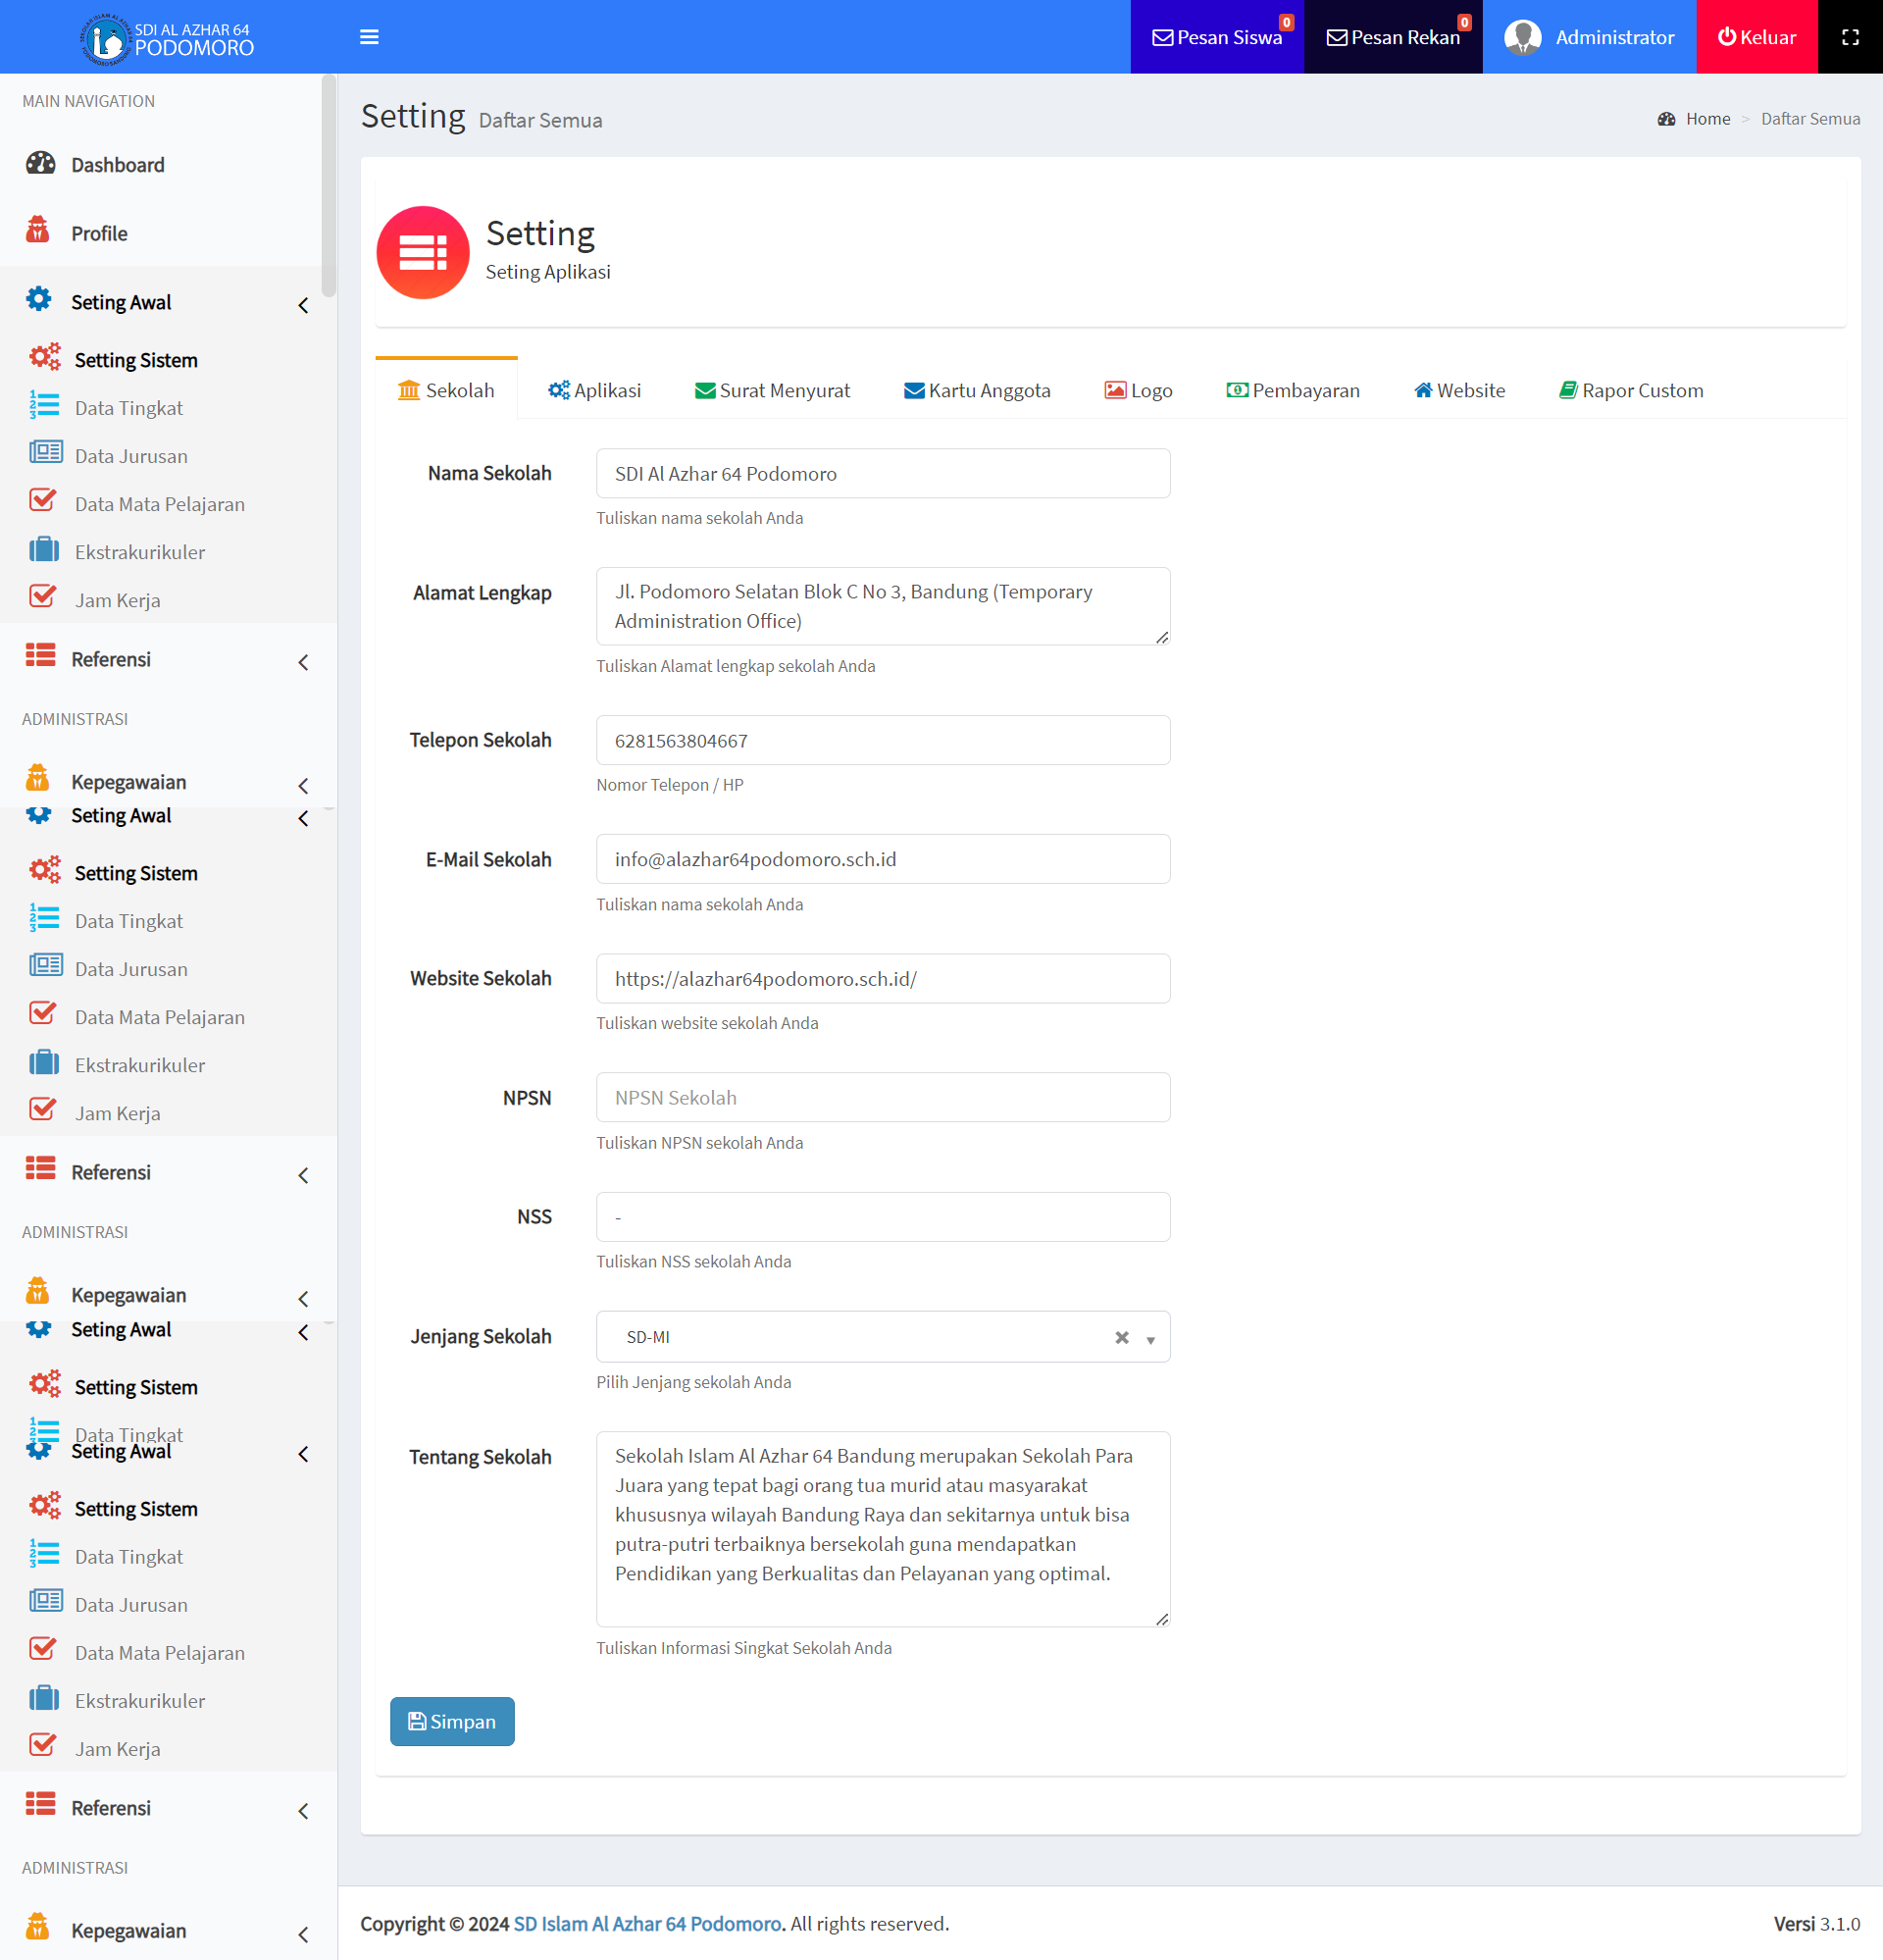Open Pesan Siswa message inbox
Viewport: 1883px width, 1960px height.
[x=1216, y=37]
